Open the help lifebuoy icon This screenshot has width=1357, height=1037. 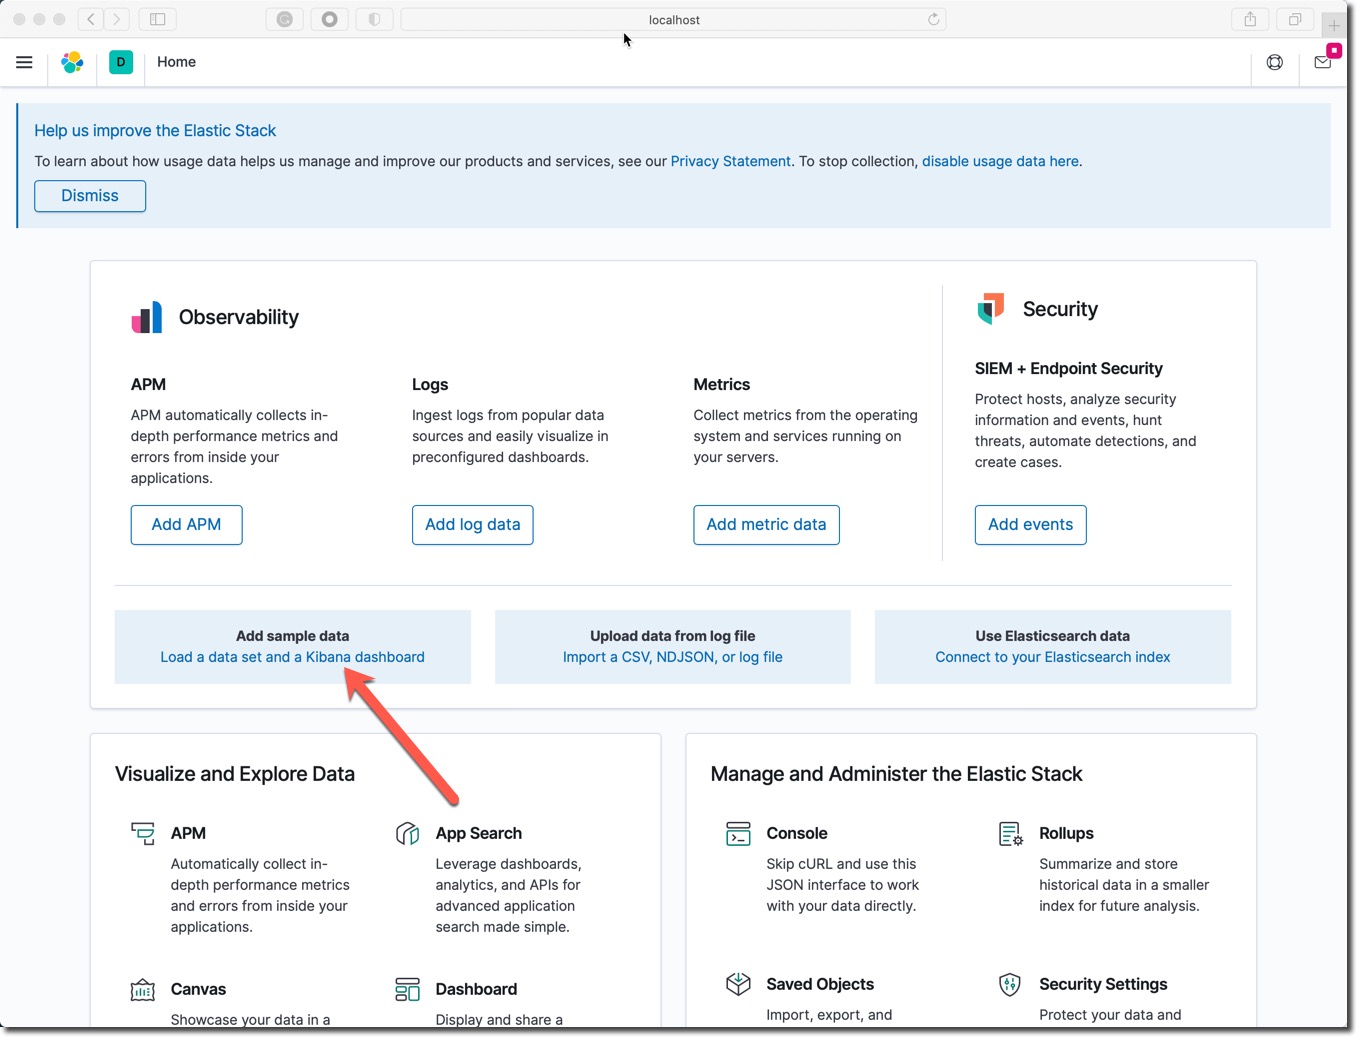(x=1274, y=62)
